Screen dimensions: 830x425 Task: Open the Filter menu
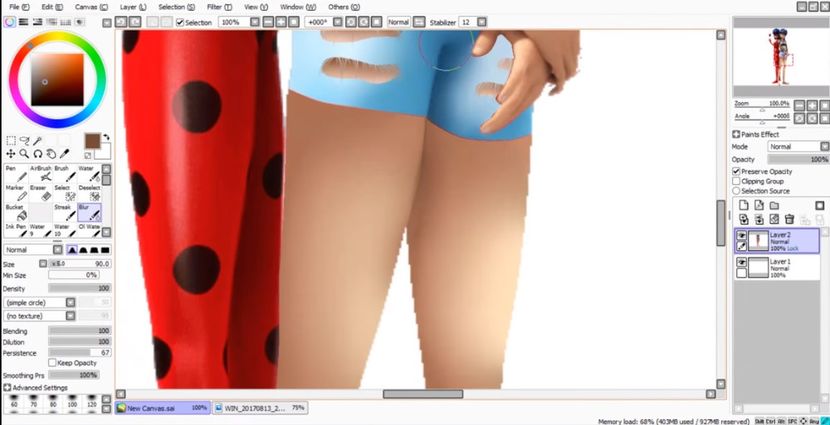[x=219, y=7]
